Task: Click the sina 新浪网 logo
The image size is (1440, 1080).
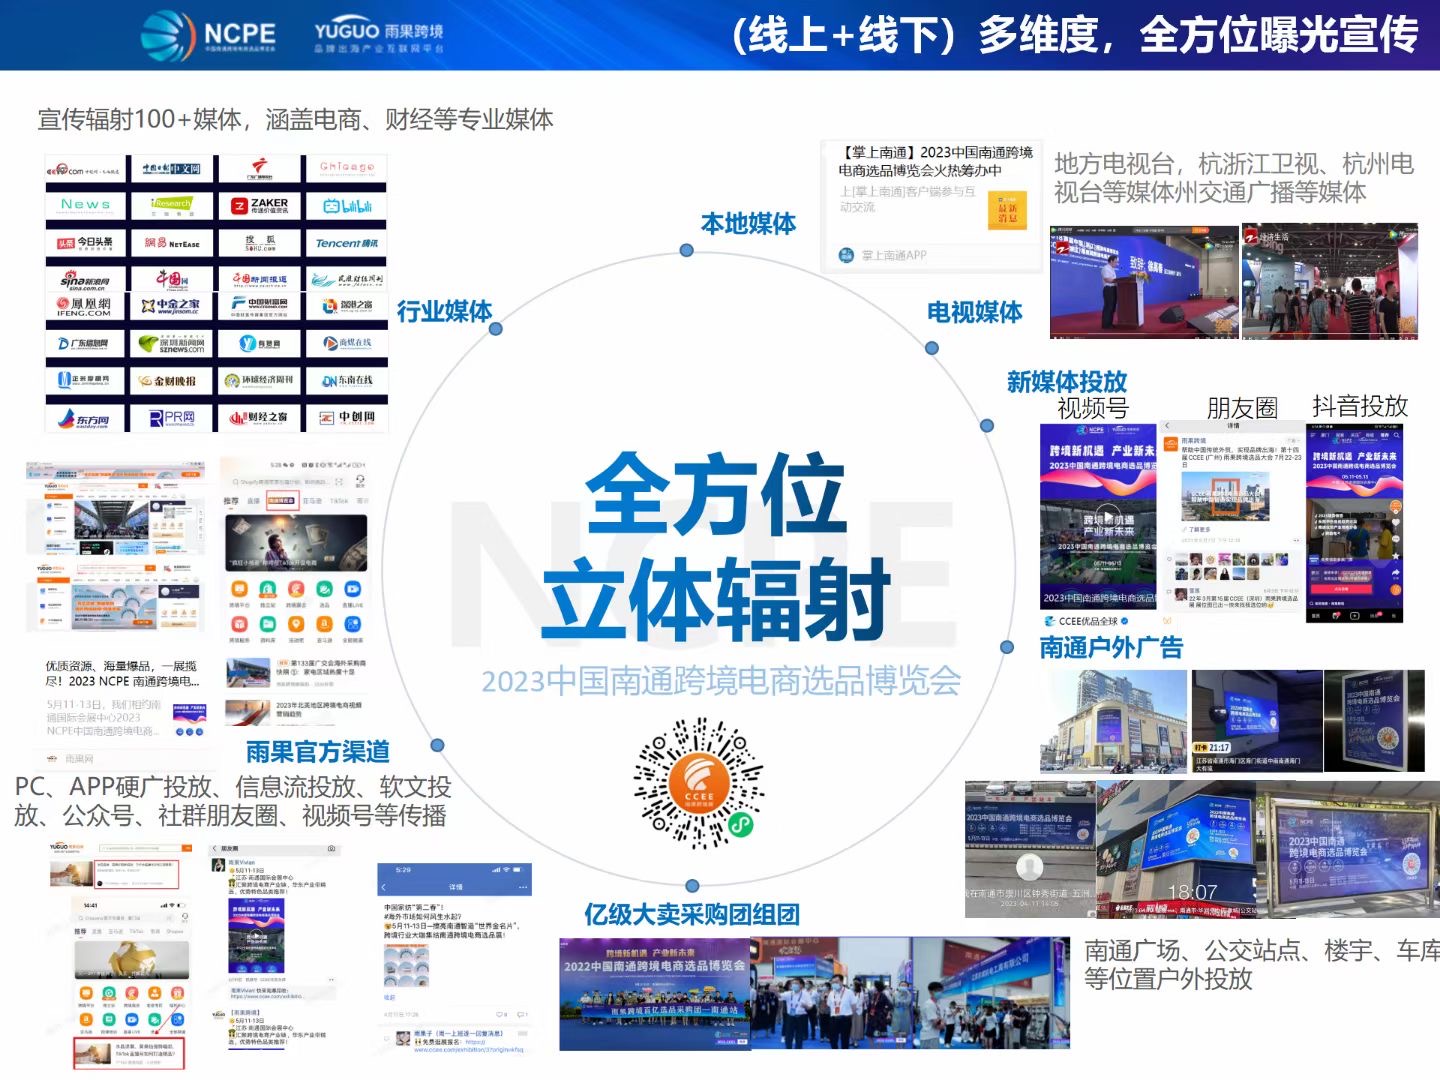Action: [x=85, y=280]
